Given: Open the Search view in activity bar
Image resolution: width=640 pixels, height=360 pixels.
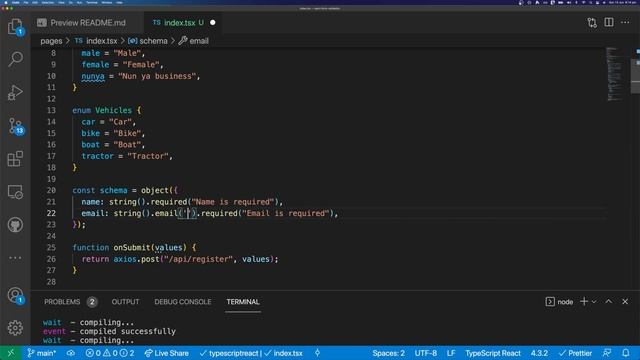Looking at the screenshot, I should pyautogui.click(x=15, y=59).
